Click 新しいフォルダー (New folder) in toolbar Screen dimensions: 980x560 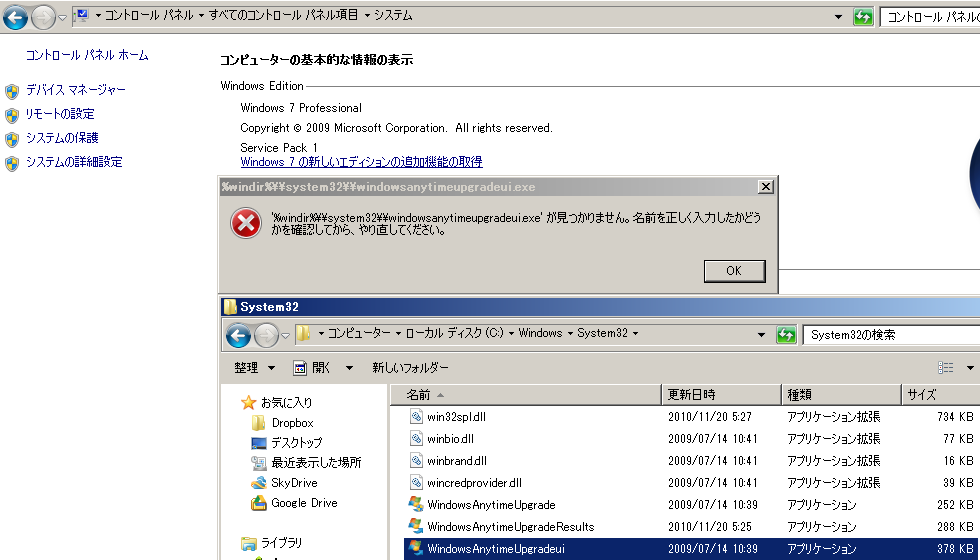click(410, 368)
